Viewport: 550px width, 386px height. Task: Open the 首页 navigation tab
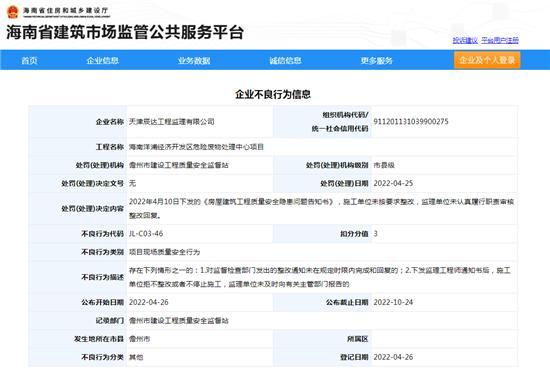click(x=29, y=60)
